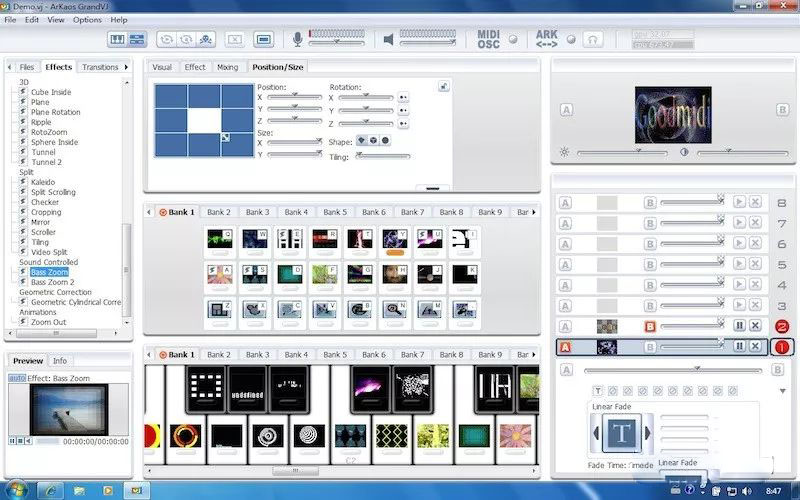
Task: Click the headphones preview icon
Action: click(x=593, y=39)
